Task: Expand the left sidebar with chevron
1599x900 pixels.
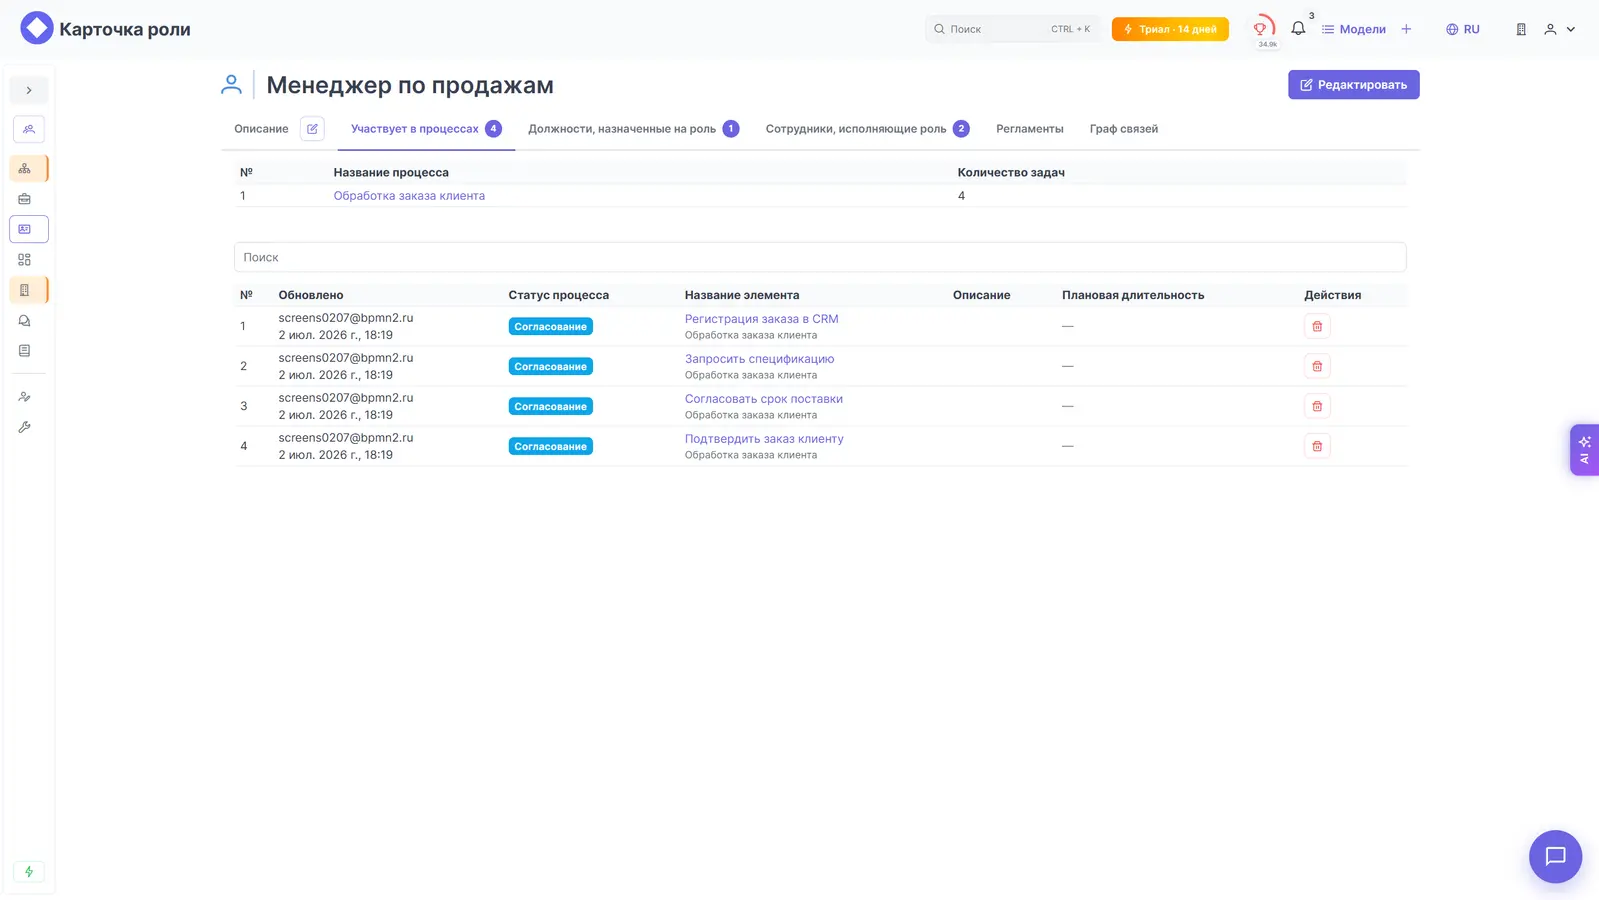Action: (x=29, y=90)
